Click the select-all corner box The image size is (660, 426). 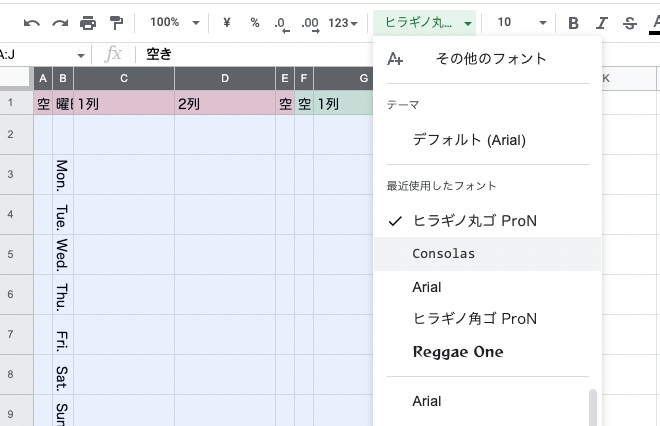point(16,78)
